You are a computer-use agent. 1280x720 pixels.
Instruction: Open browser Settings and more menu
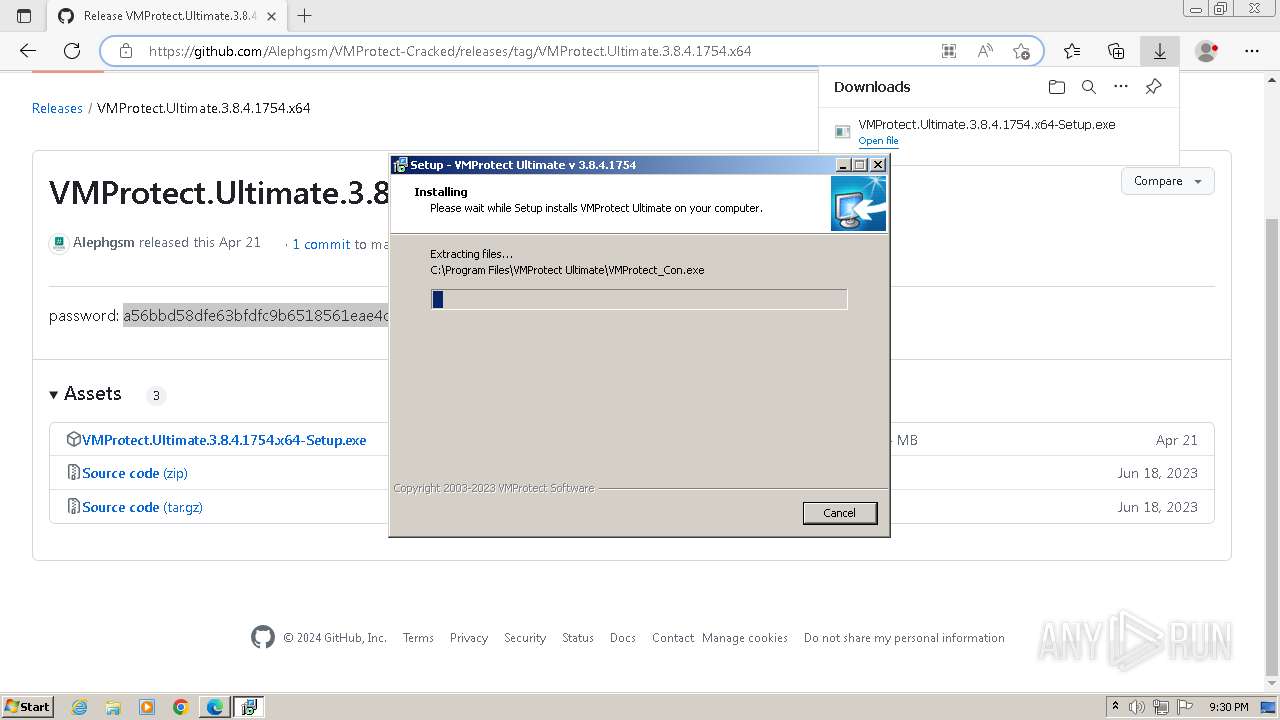pos(1252,51)
